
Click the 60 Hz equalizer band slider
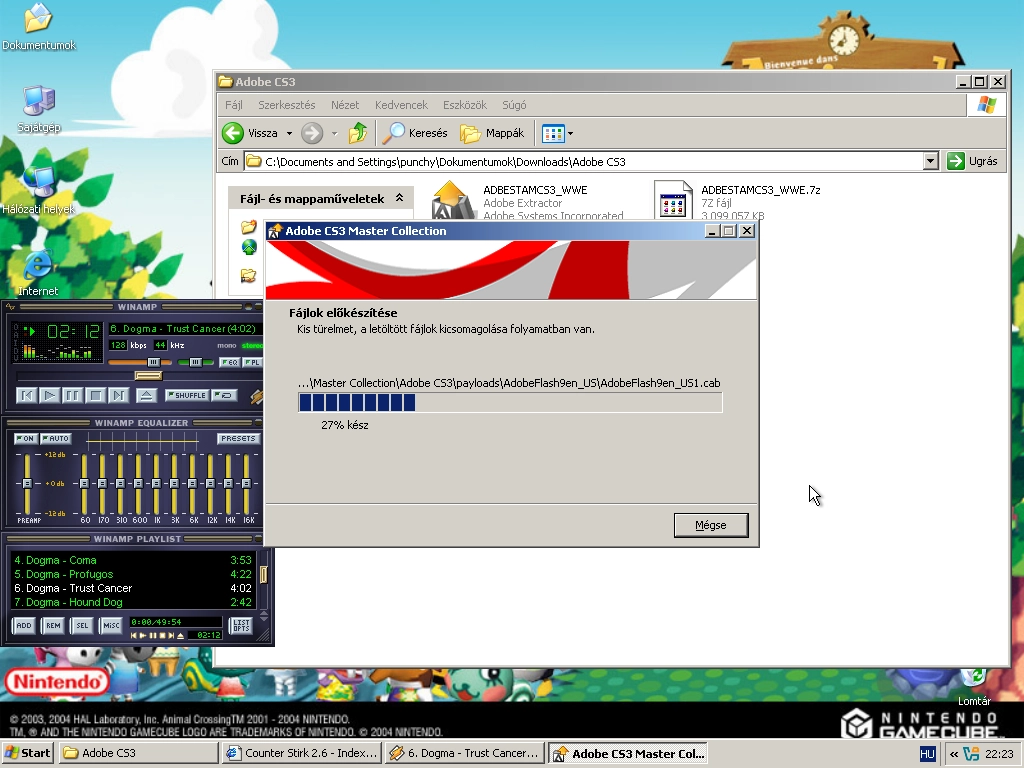click(x=84, y=483)
